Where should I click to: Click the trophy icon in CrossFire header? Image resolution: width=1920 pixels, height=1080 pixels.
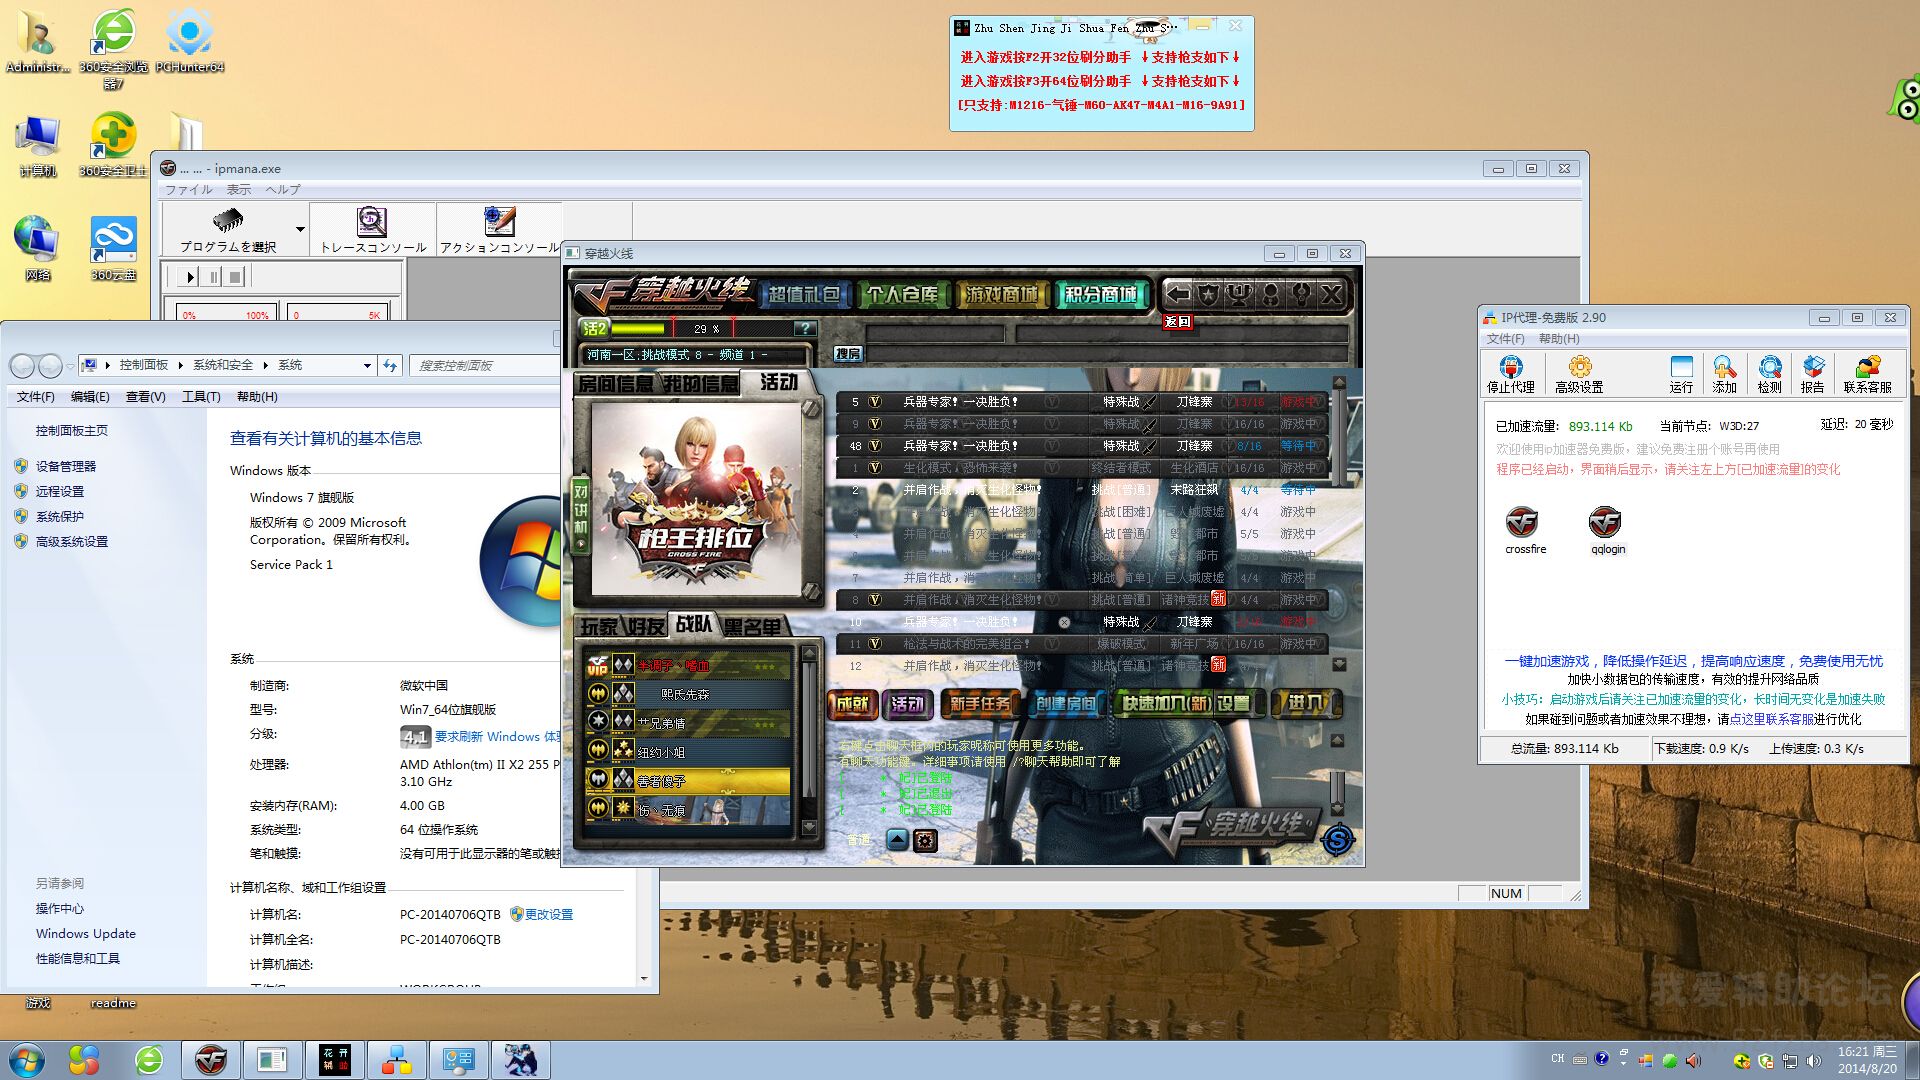click(x=1240, y=294)
